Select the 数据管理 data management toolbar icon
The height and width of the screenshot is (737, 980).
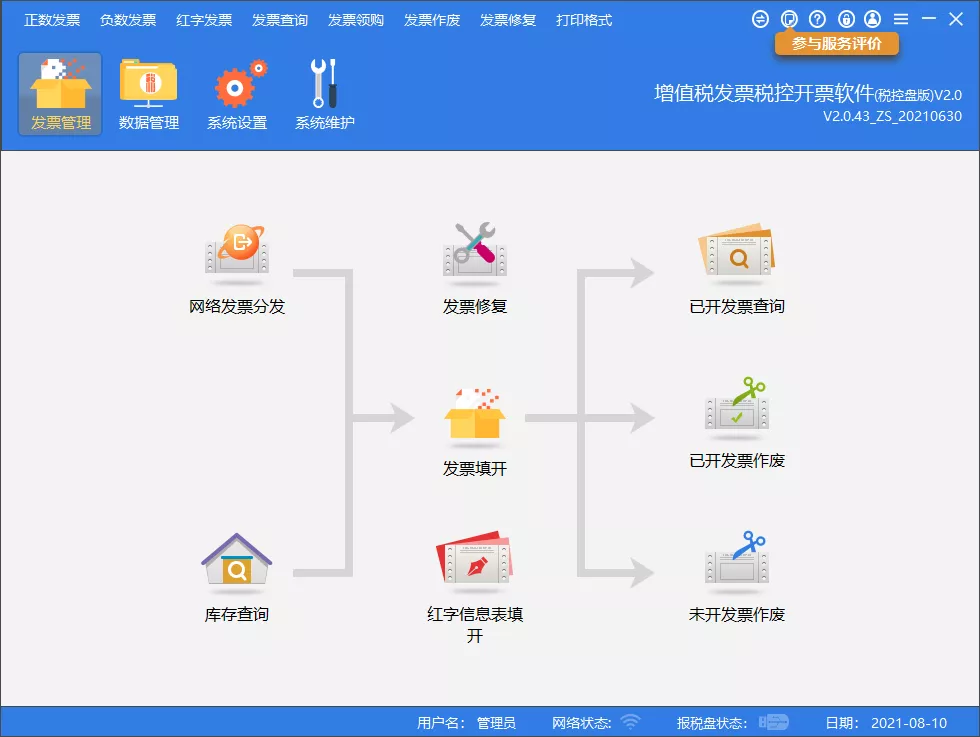[150, 92]
